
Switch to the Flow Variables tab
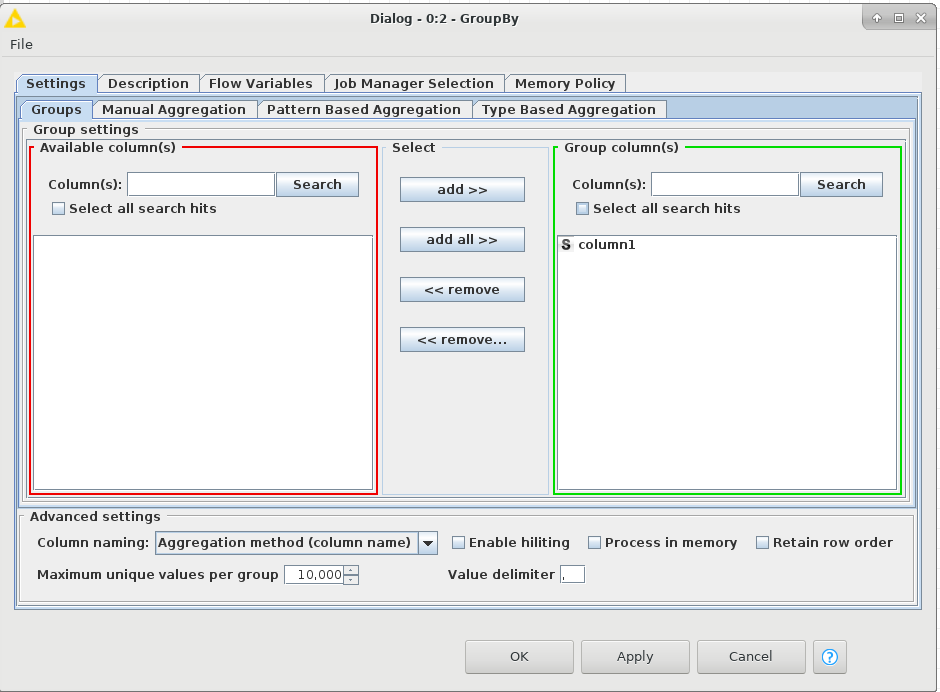click(262, 83)
